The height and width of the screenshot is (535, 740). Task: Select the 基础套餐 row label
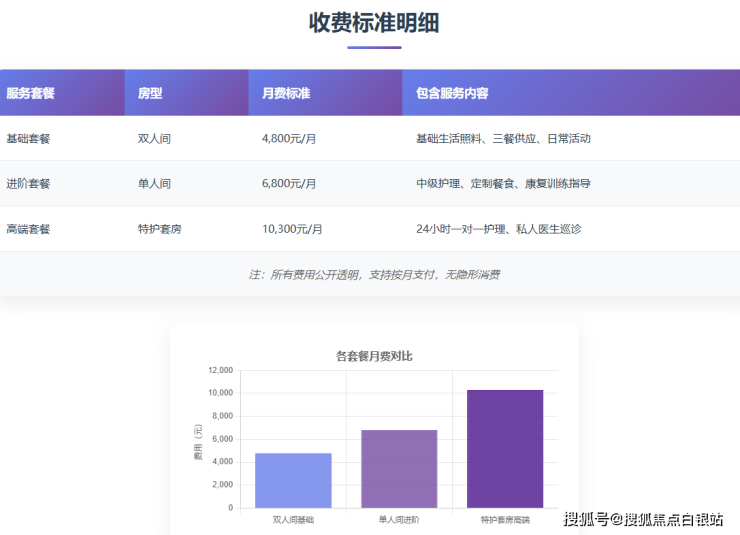click(28, 139)
